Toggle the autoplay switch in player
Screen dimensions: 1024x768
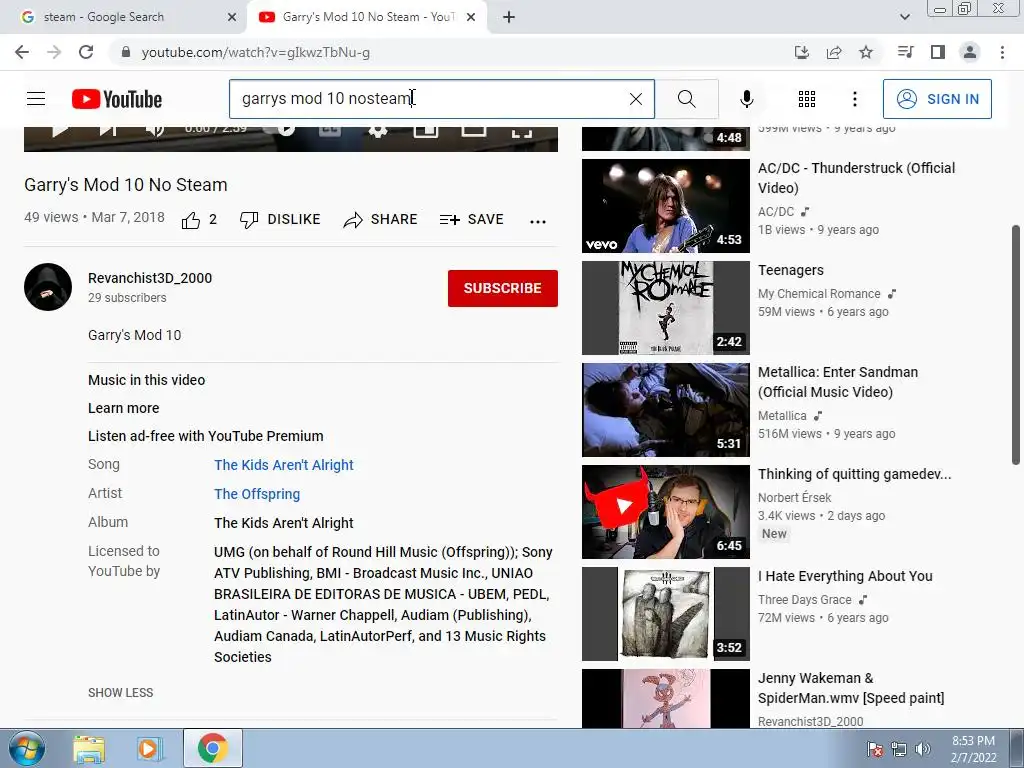tap(282, 129)
